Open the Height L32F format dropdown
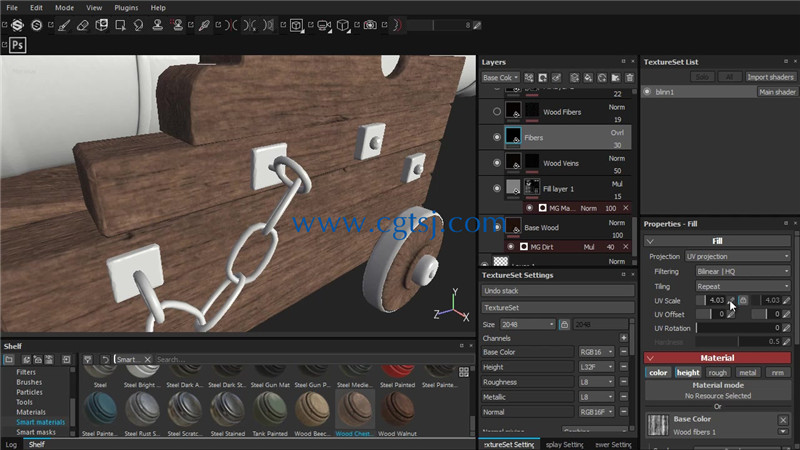The image size is (800, 450). pyautogui.click(x=596, y=367)
